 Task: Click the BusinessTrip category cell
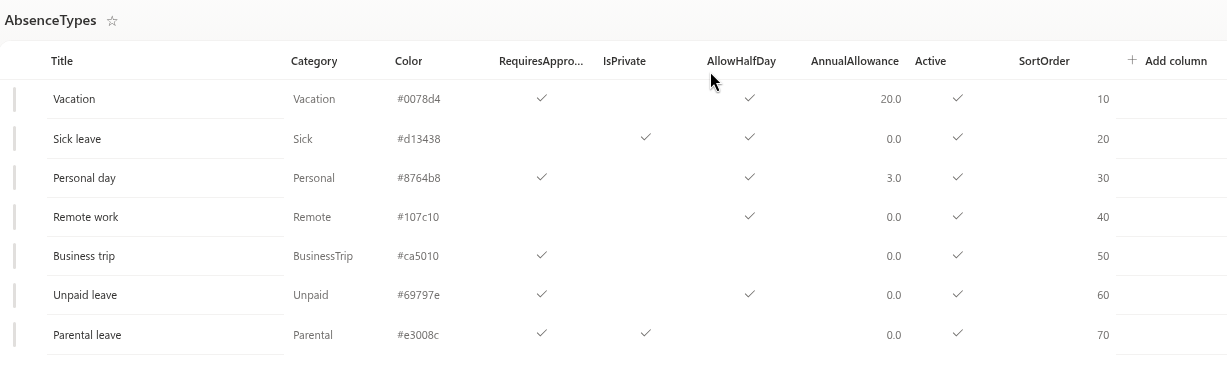[x=323, y=256]
